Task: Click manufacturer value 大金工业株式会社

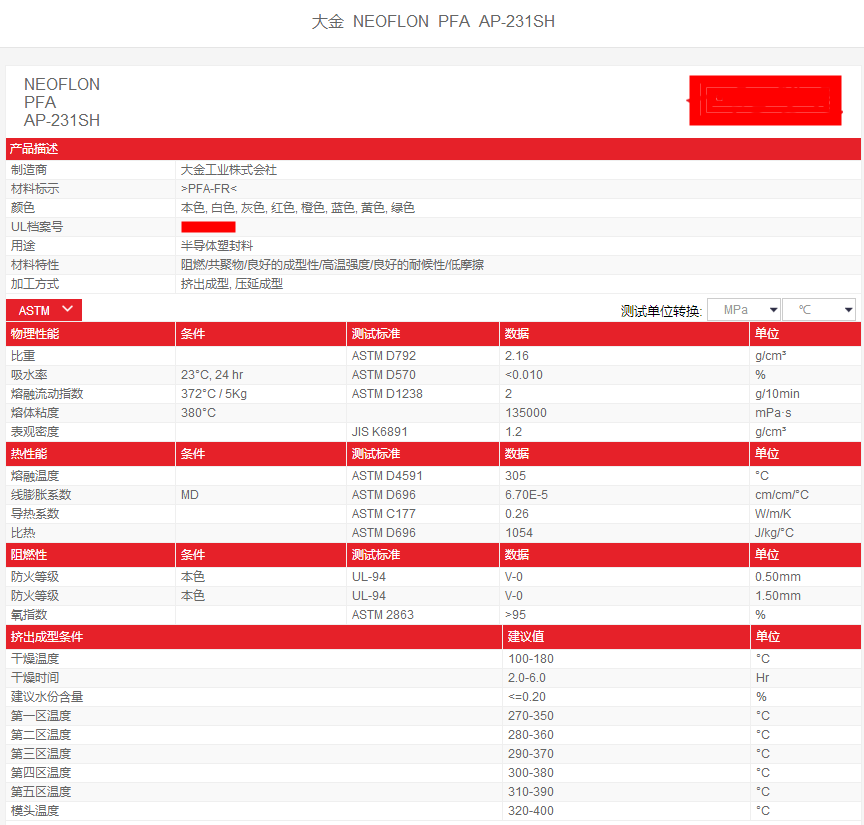Action: tap(229, 170)
